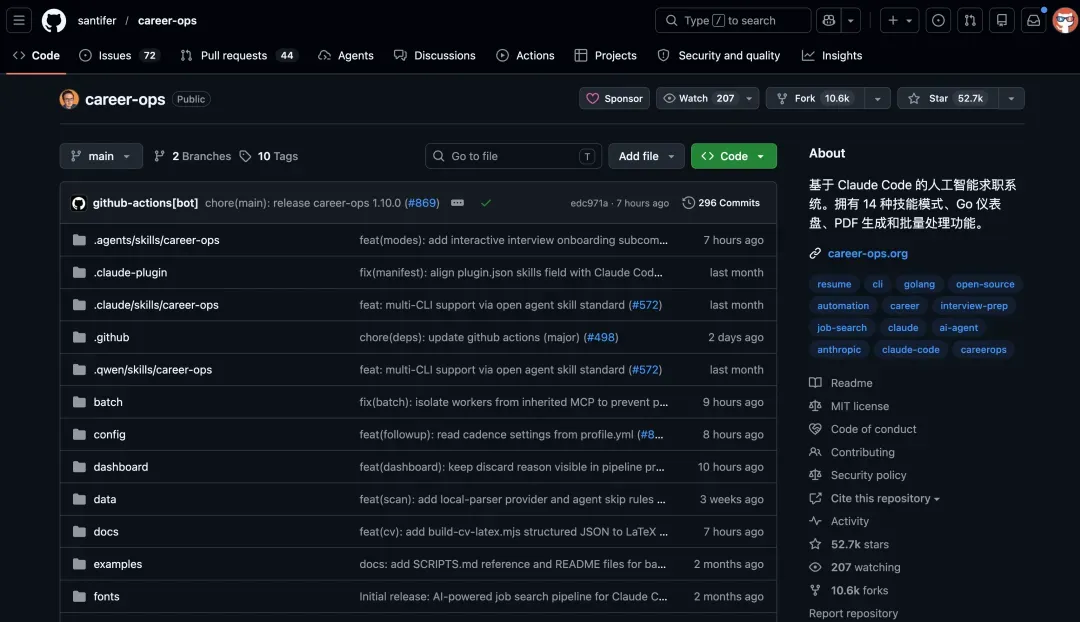Viewport: 1080px width, 622px height.
Task: Select the interview-prep topic tag
Action: coord(973,306)
